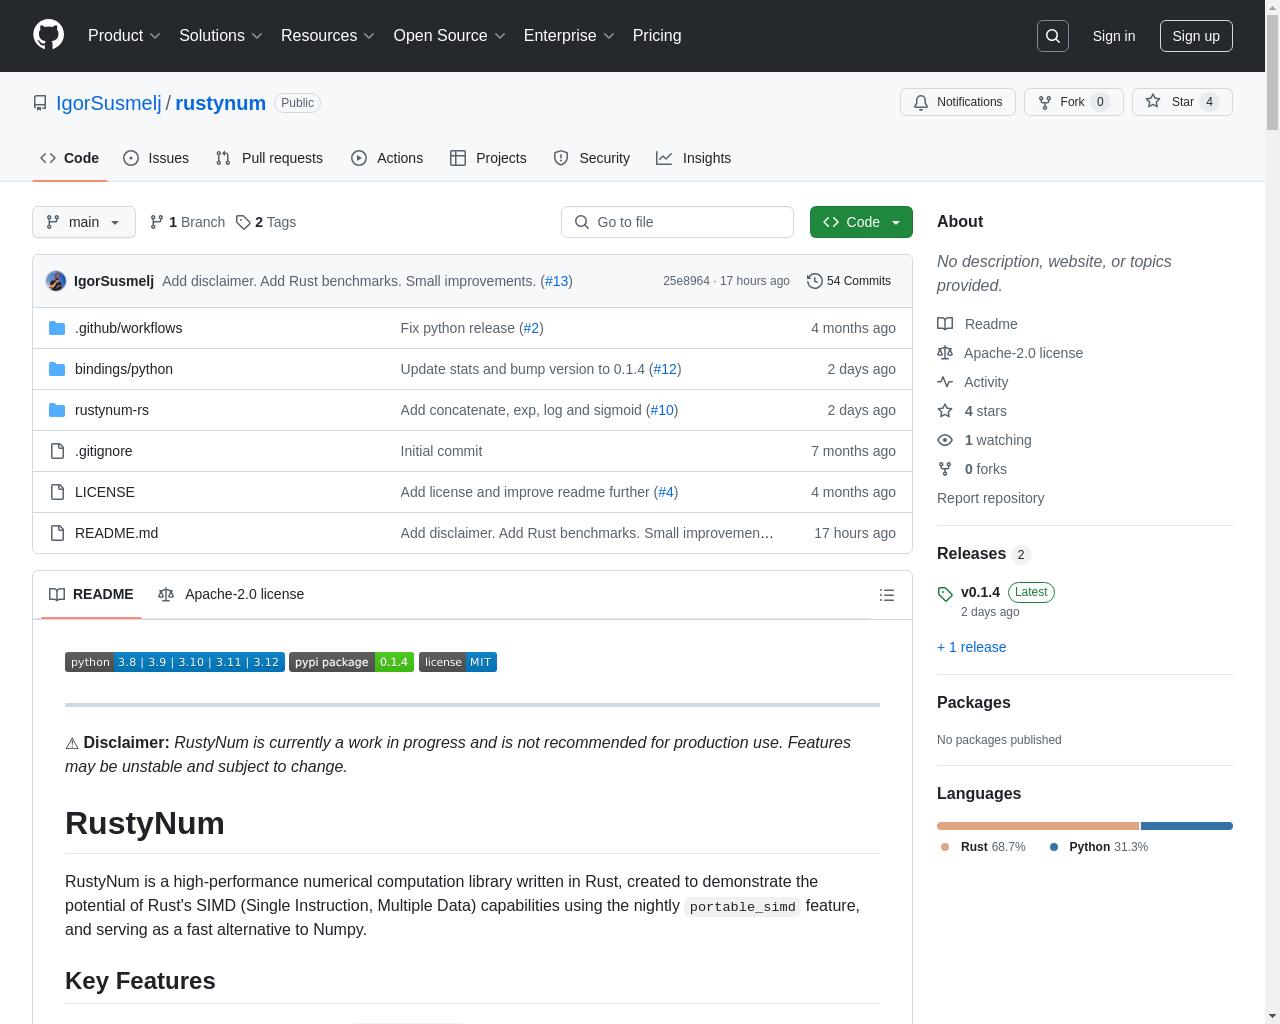This screenshot has height=1024, width=1280.
Task: Click the license MIT badge
Action: (x=458, y=662)
